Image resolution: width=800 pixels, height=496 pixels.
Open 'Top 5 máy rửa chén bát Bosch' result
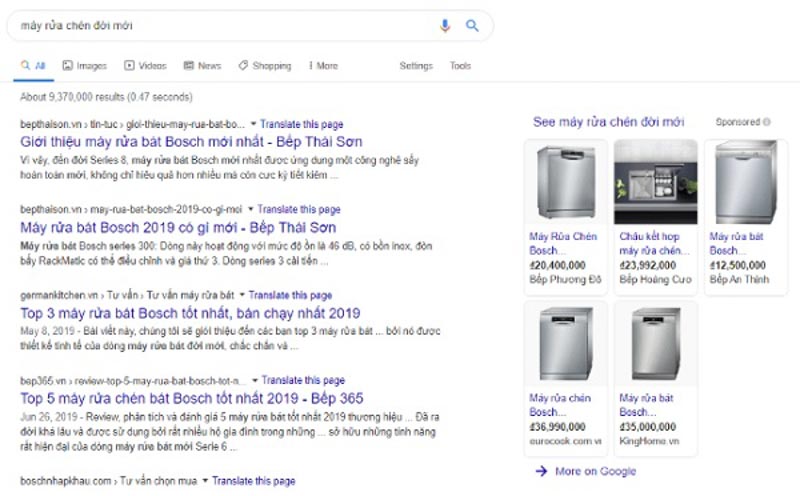(x=192, y=399)
